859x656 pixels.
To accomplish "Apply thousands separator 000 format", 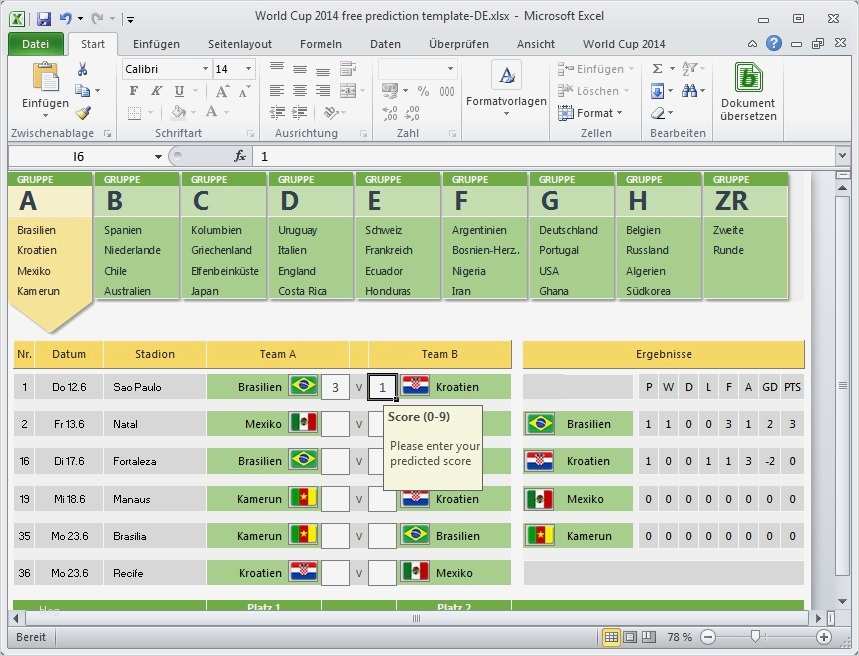I will (x=447, y=91).
